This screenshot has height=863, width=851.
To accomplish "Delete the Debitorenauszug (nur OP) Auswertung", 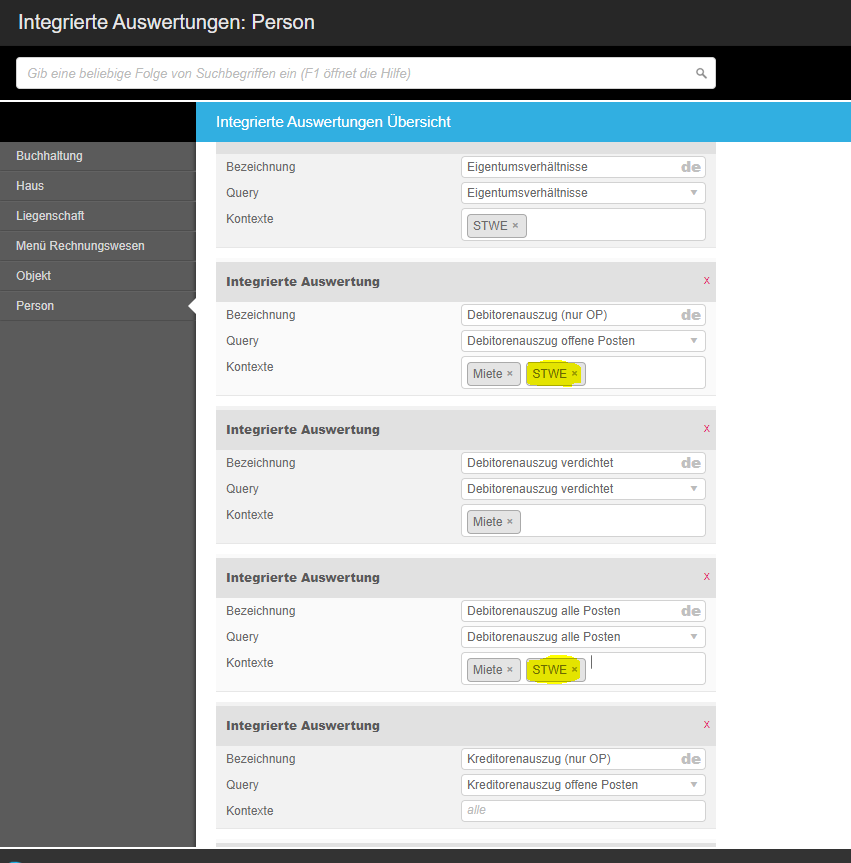I will [706, 281].
